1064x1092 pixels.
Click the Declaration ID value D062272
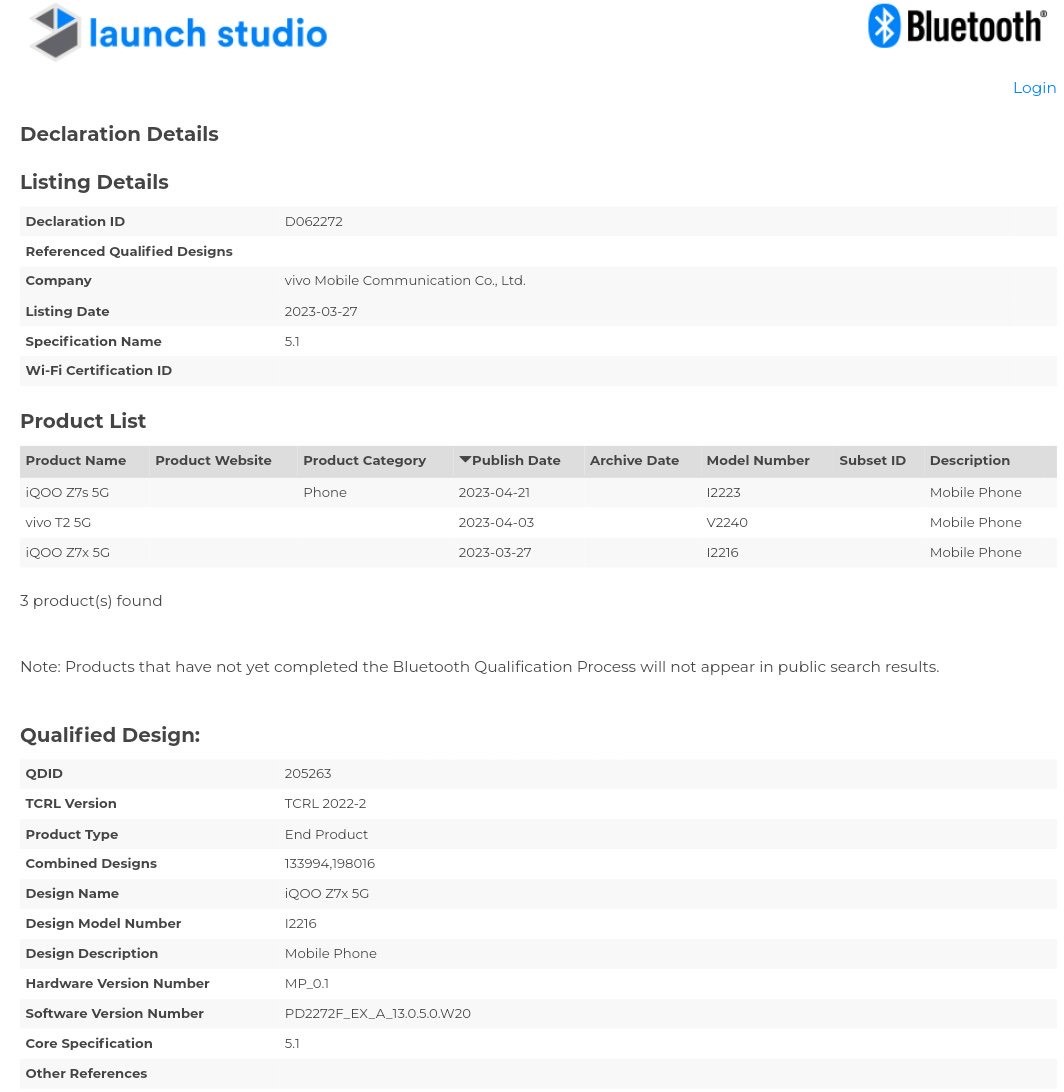(313, 221)
